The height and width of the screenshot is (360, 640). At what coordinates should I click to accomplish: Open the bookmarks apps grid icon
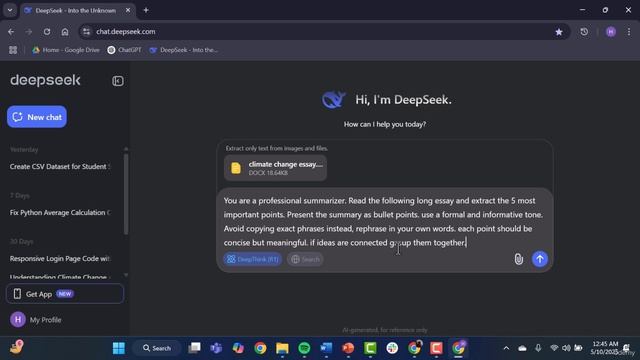coord(13,50)
